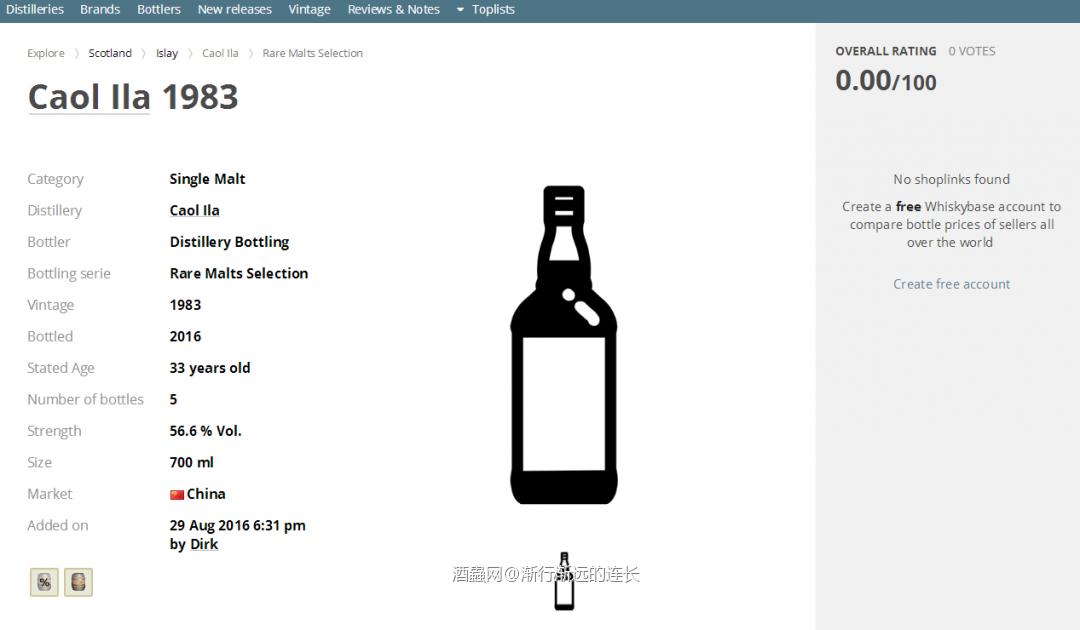Click the large bottle placeholder image

pos(564,345)
